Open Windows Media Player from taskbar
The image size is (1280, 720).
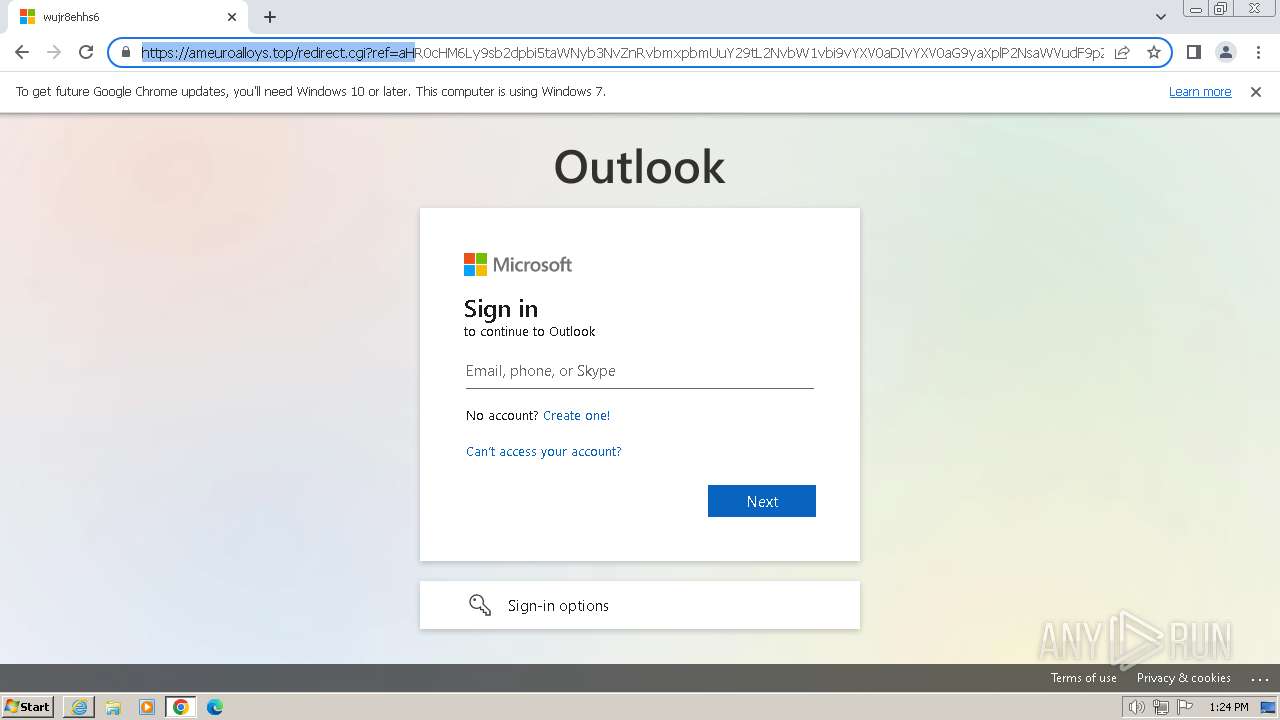pyautogui.click(x=147, y=707)
